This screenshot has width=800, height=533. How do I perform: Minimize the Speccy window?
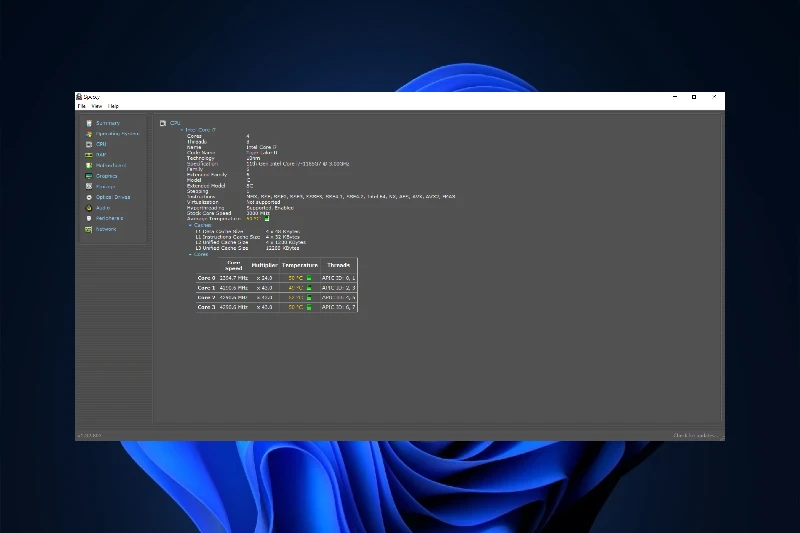click(675, 97)
